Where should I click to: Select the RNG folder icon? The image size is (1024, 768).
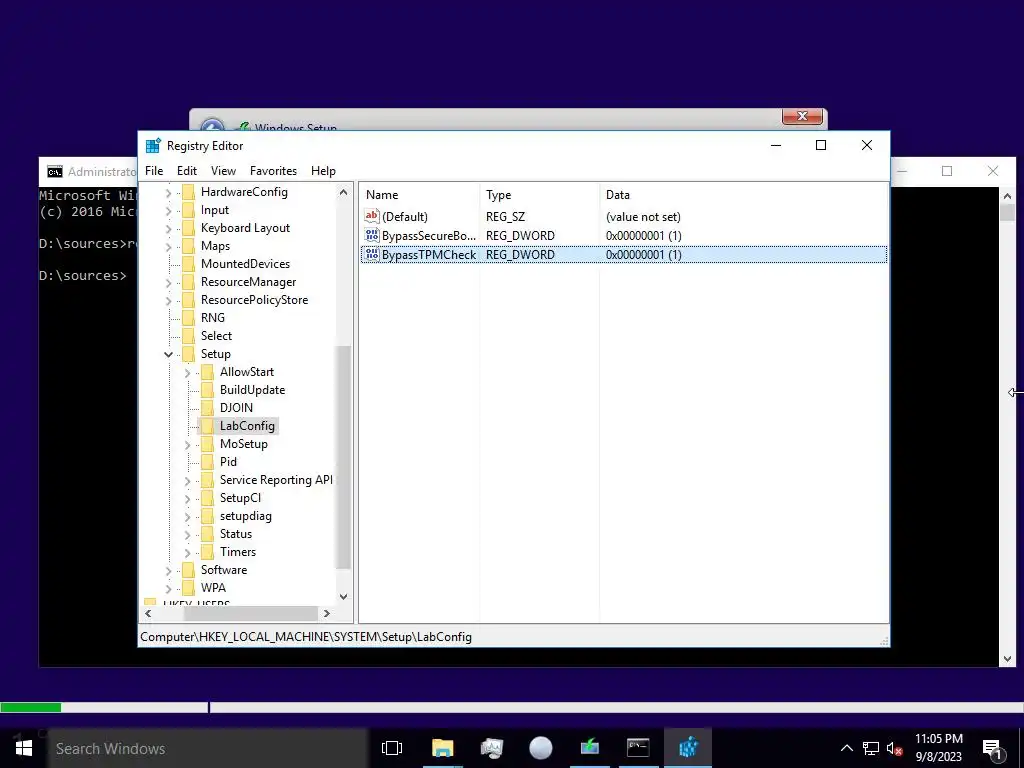pos(189,318)
